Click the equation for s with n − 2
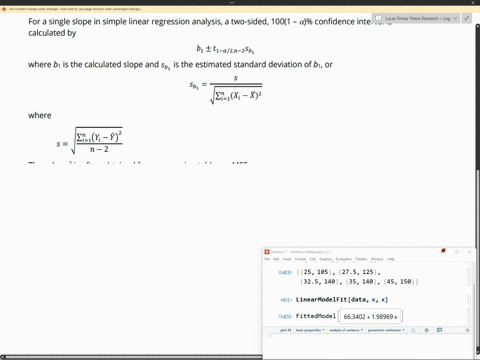Screen dimensions: 480x360 (89, 141)
